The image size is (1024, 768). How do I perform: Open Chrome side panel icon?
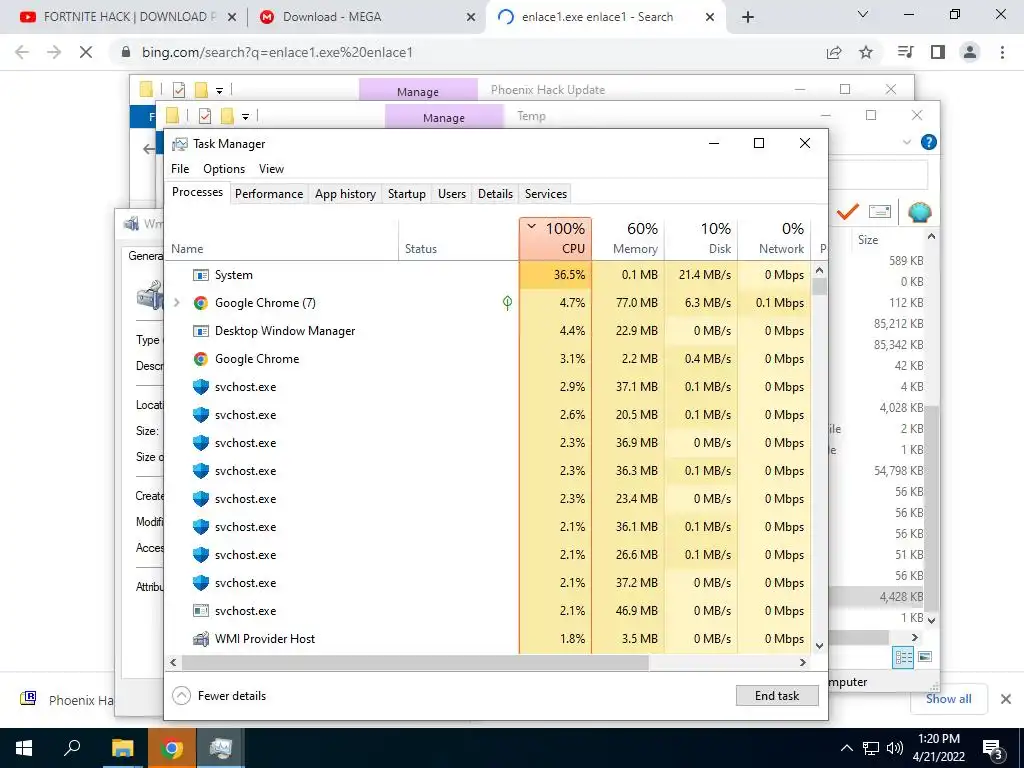[938, 52]
